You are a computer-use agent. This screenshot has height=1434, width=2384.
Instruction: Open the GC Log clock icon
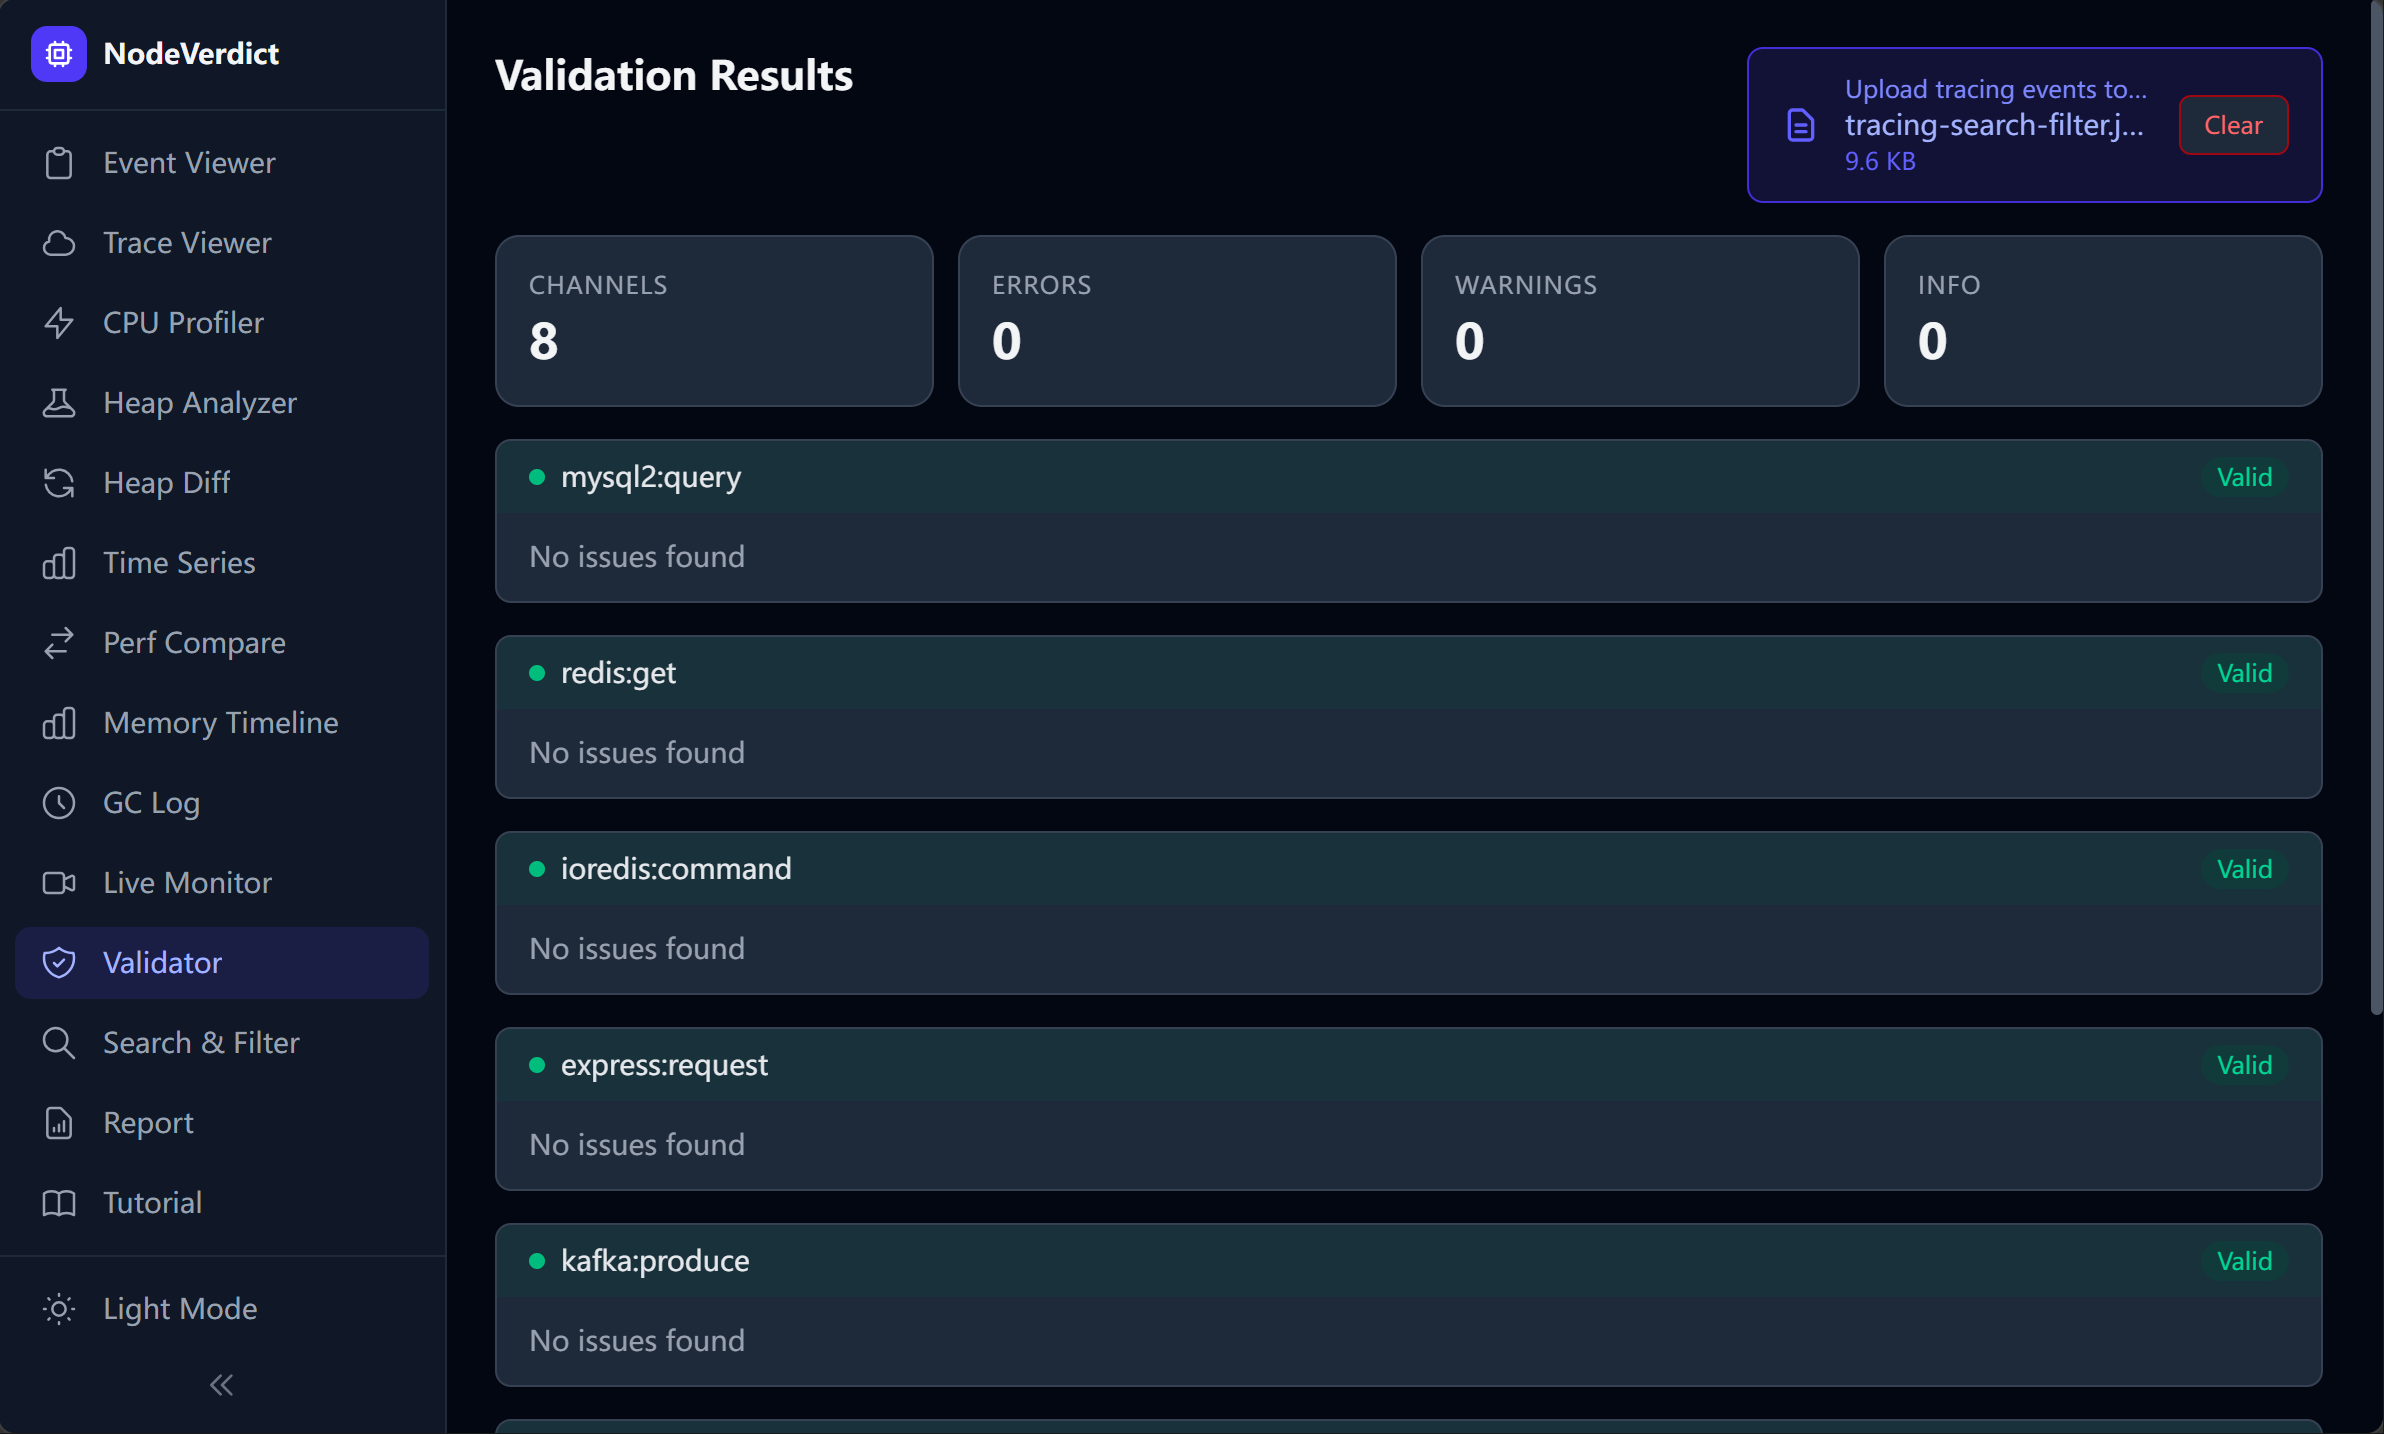(59, 803)
